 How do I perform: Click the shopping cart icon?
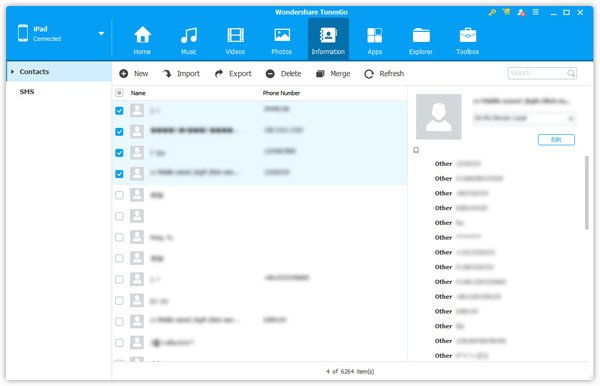[507, 12]
